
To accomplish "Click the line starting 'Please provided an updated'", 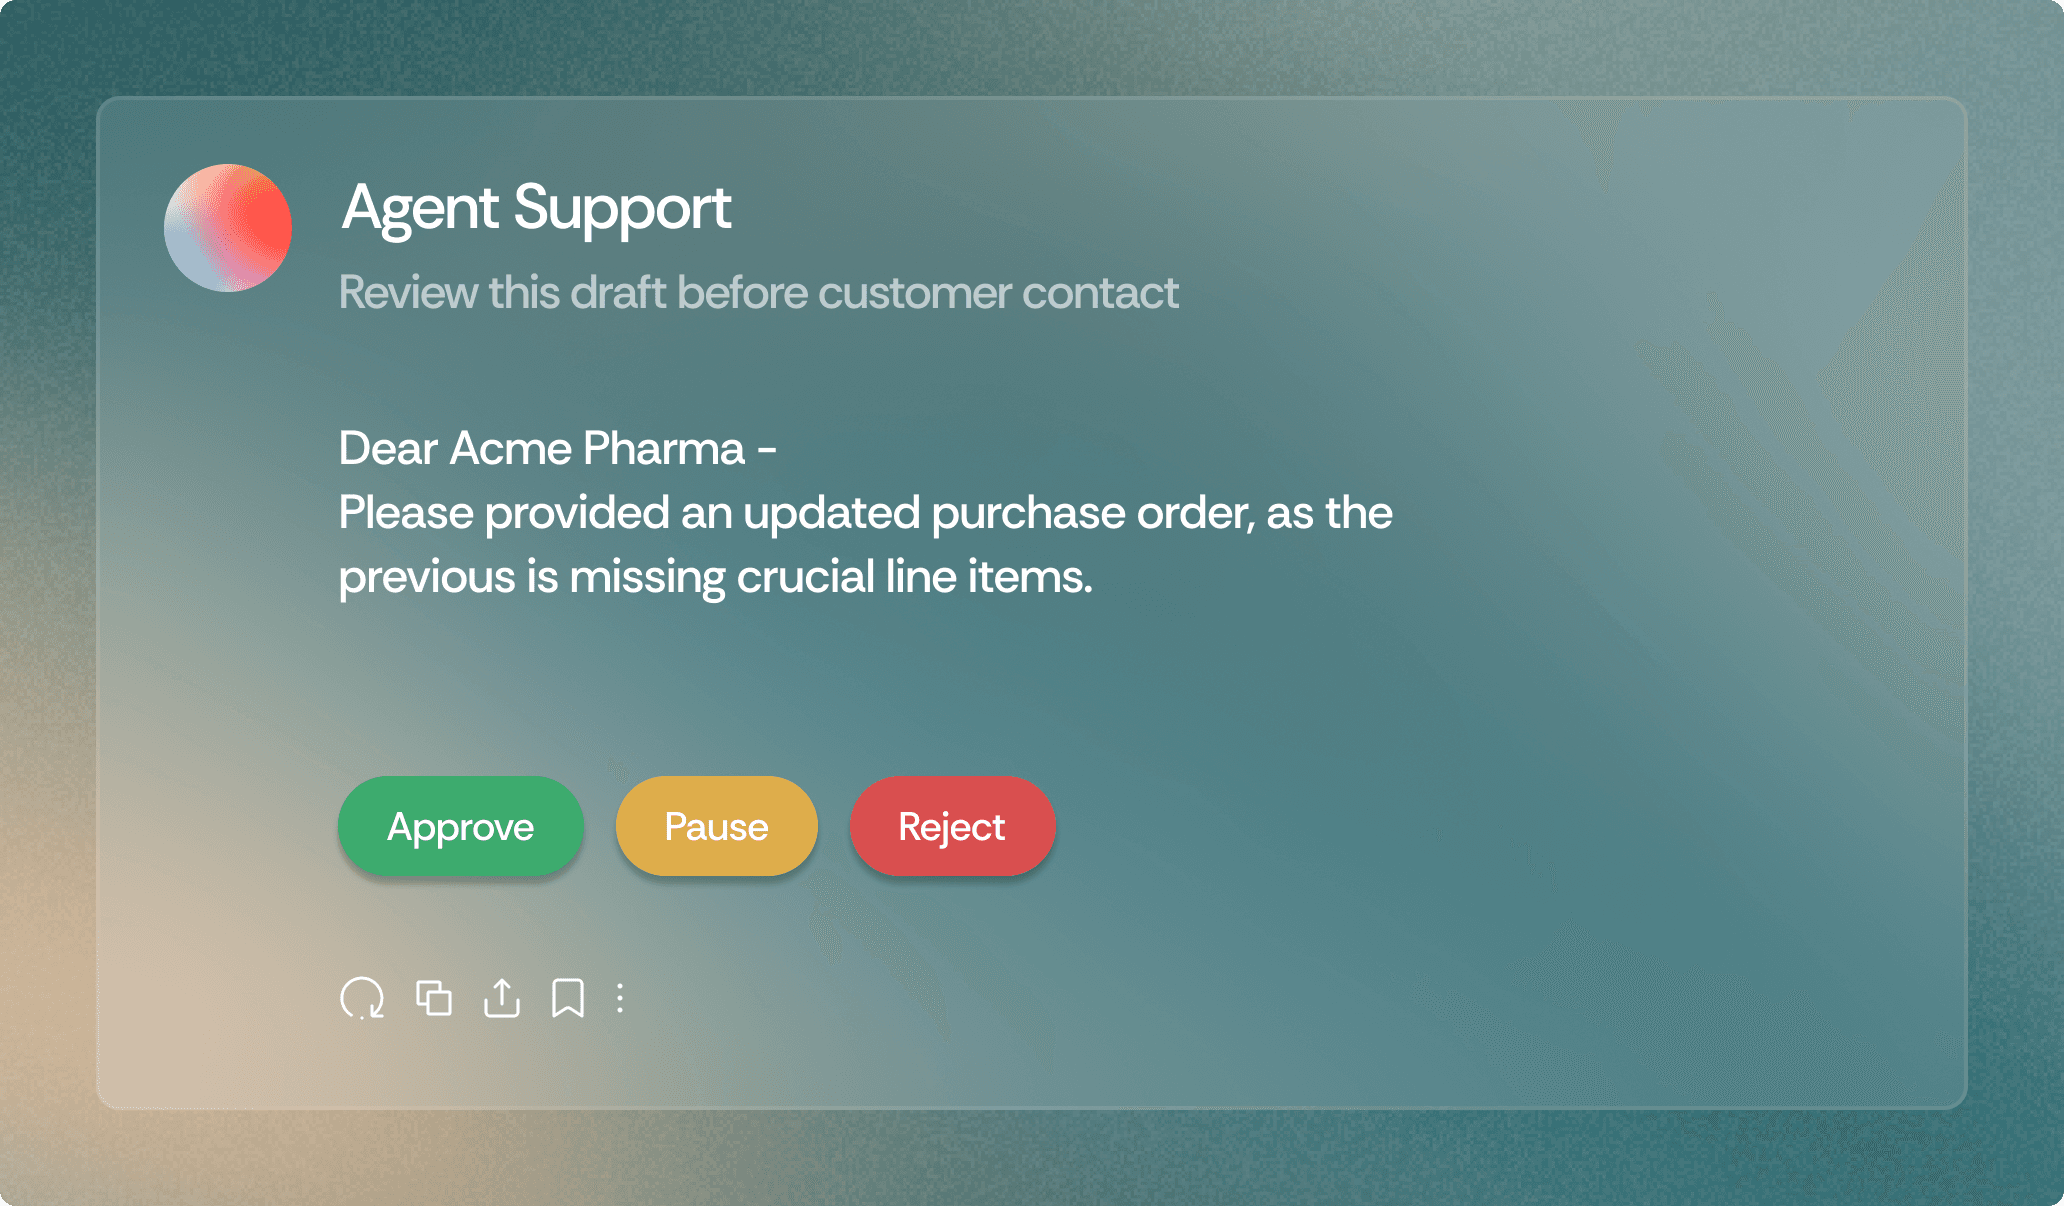I will pyautogui.click(x=865, y=513).
